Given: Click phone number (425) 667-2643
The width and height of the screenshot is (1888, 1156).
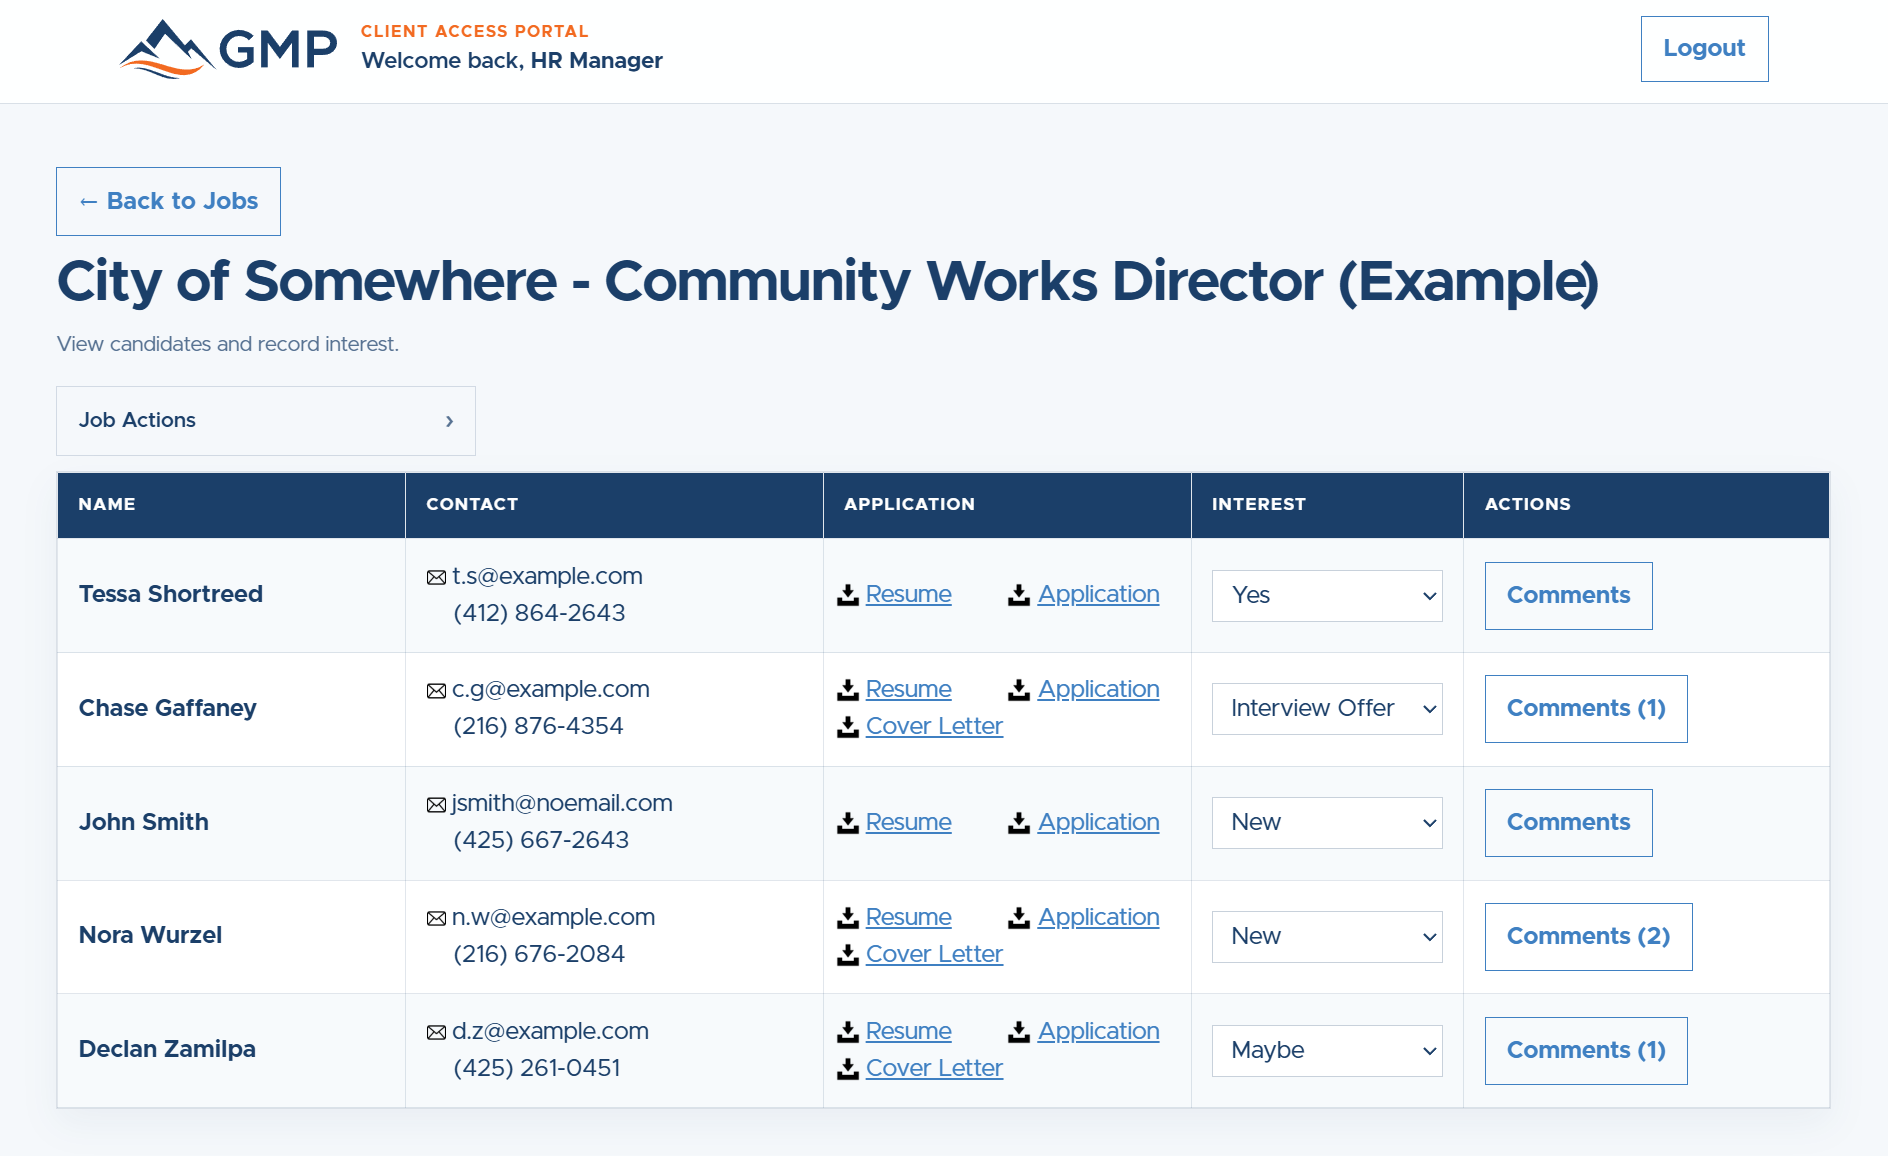Looking at the screenshot, I should pyautogui.click(x=542, y=841).
